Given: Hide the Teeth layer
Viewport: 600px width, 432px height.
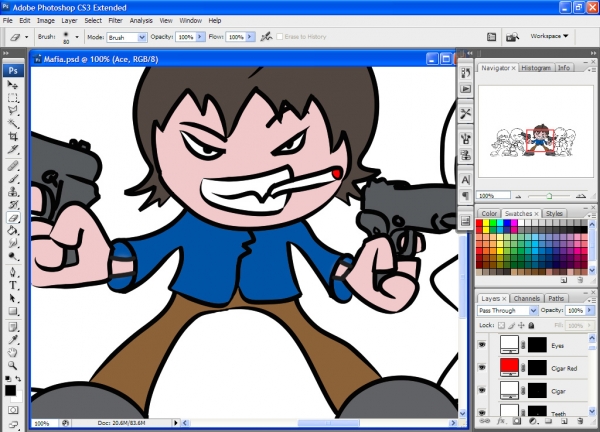Looking at the screenshot, I should (482, 412).
